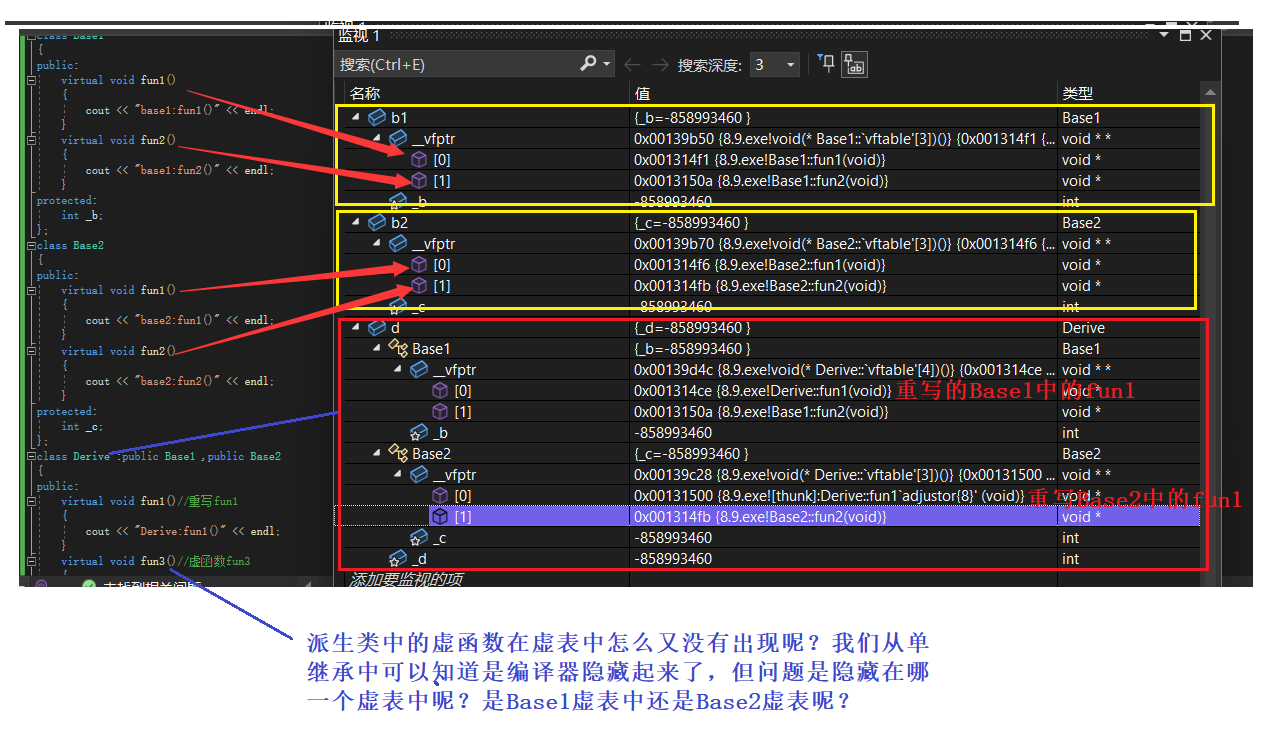The height and width of the screenshot is (756, 1285).
Task: Click the 'int _b;' line in code editor
Action: click(x=81, y=215)
